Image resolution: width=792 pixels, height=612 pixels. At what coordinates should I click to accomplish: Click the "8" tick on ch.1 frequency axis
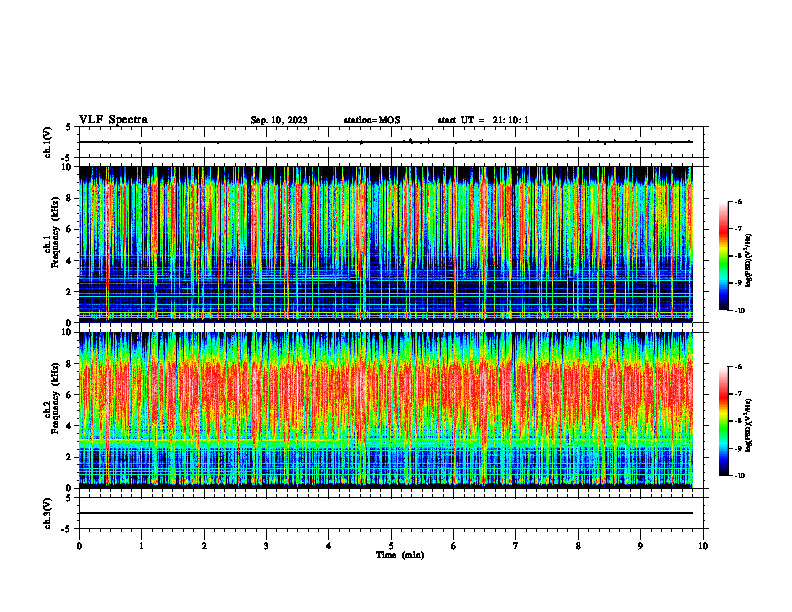70,198
